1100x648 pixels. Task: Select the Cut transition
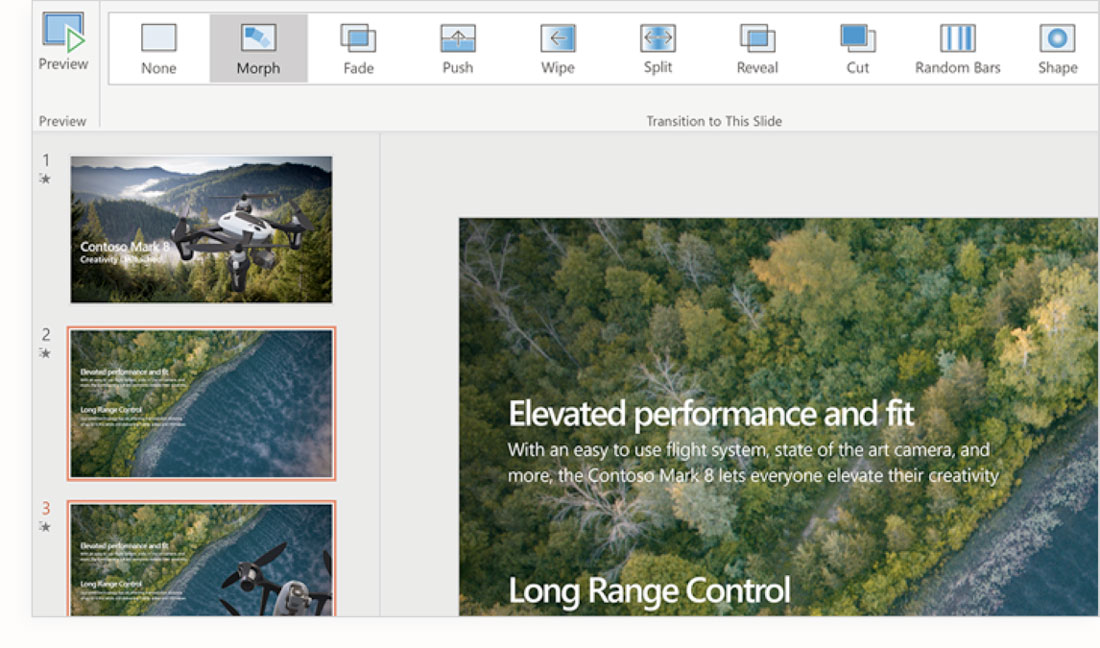tap(857, 48)
